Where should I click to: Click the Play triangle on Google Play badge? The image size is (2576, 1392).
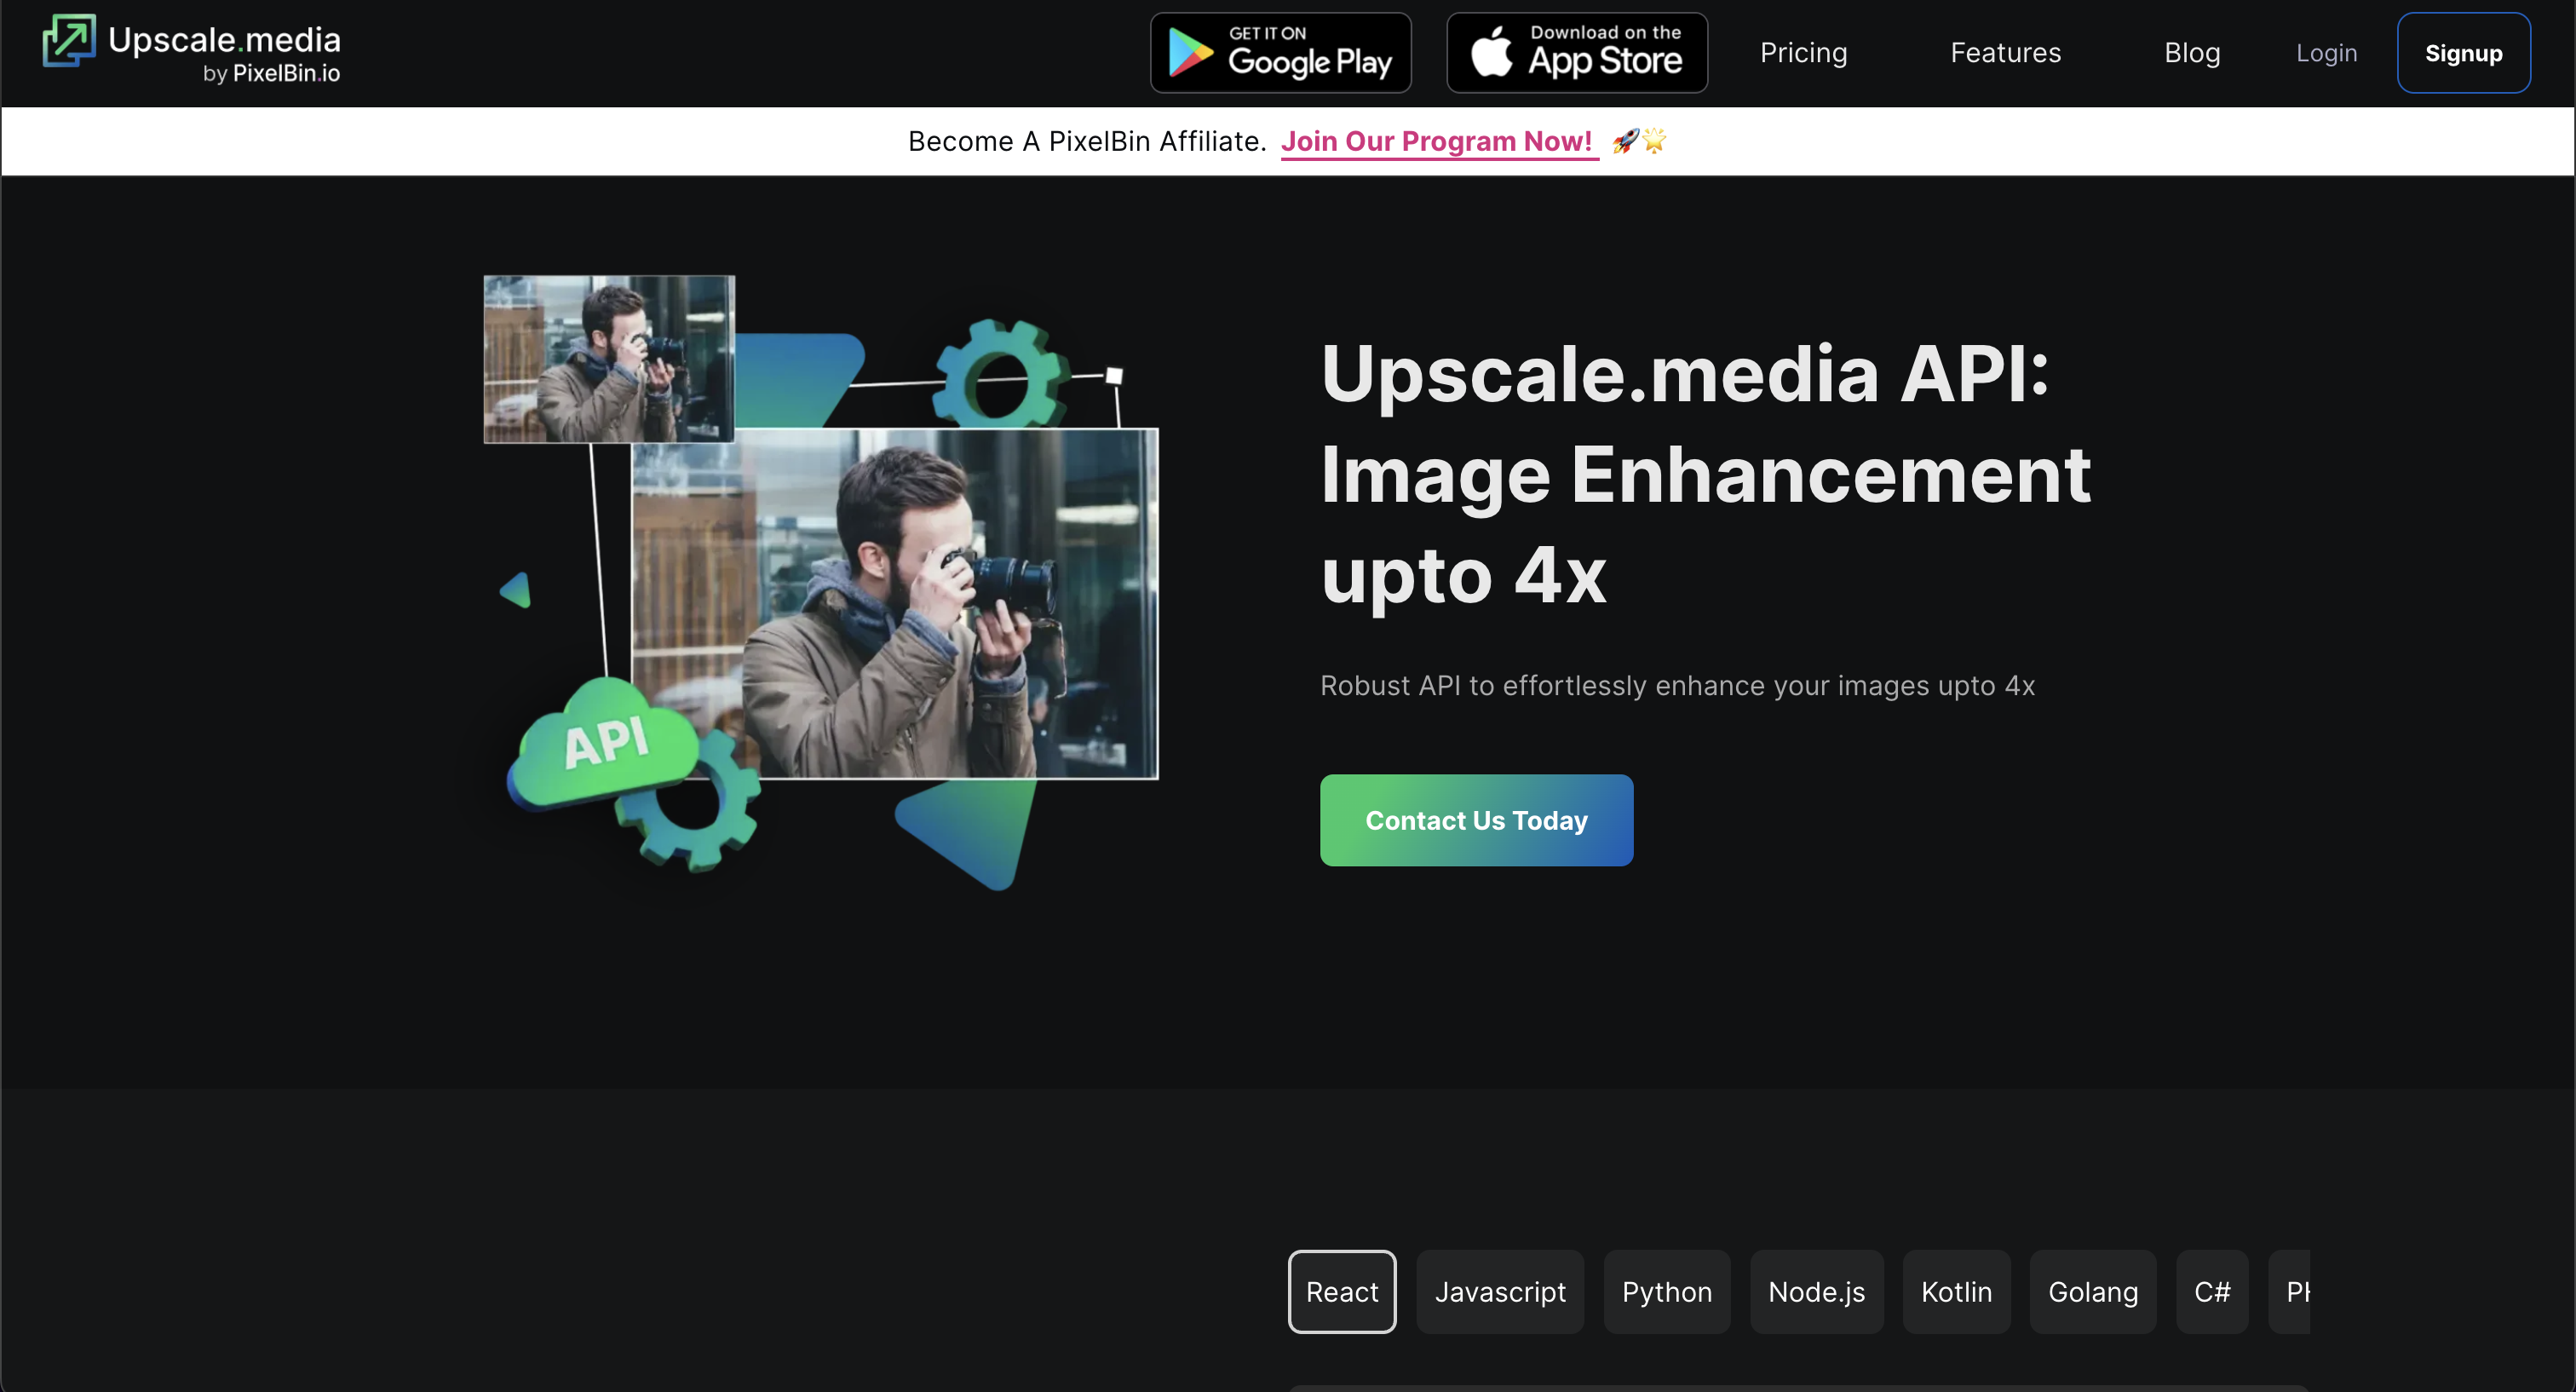coord(1192,52)
